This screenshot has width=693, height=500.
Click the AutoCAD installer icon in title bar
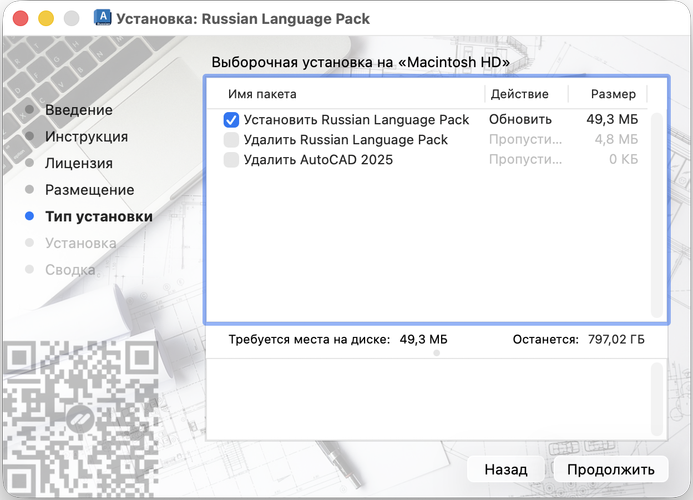(x=103, y=18)
